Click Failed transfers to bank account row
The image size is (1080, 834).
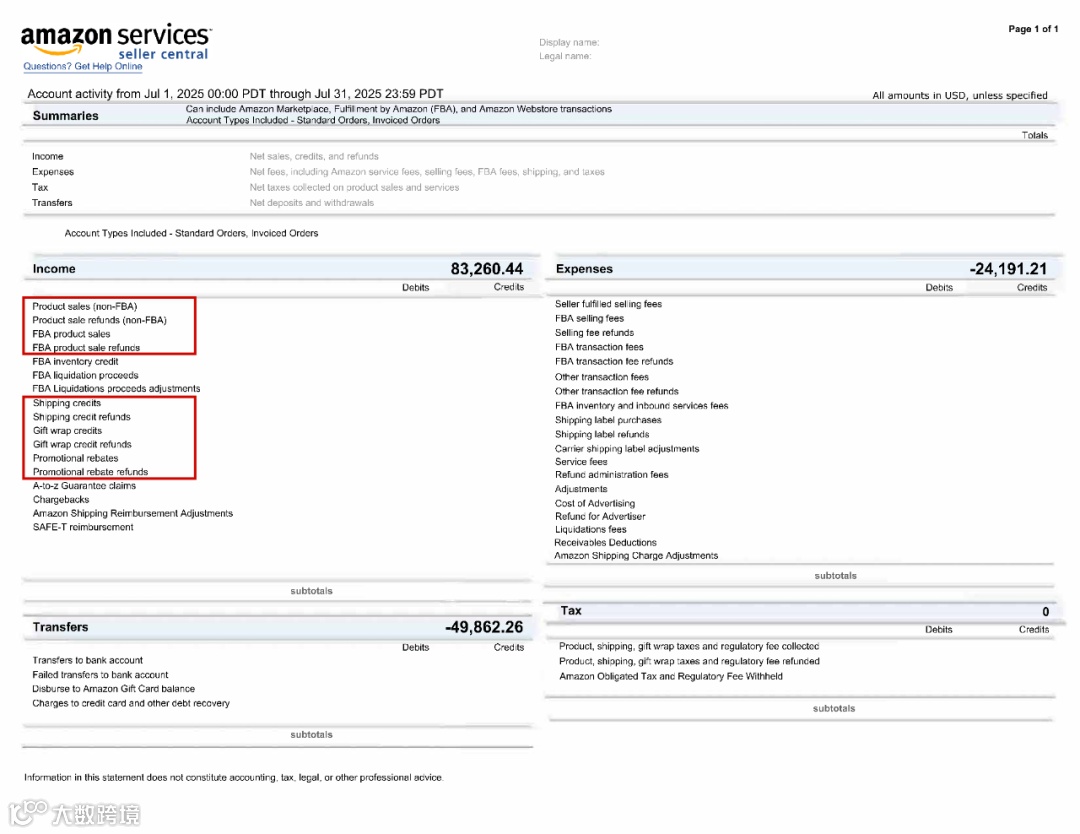pyautogui.click(x=100, y=675)
